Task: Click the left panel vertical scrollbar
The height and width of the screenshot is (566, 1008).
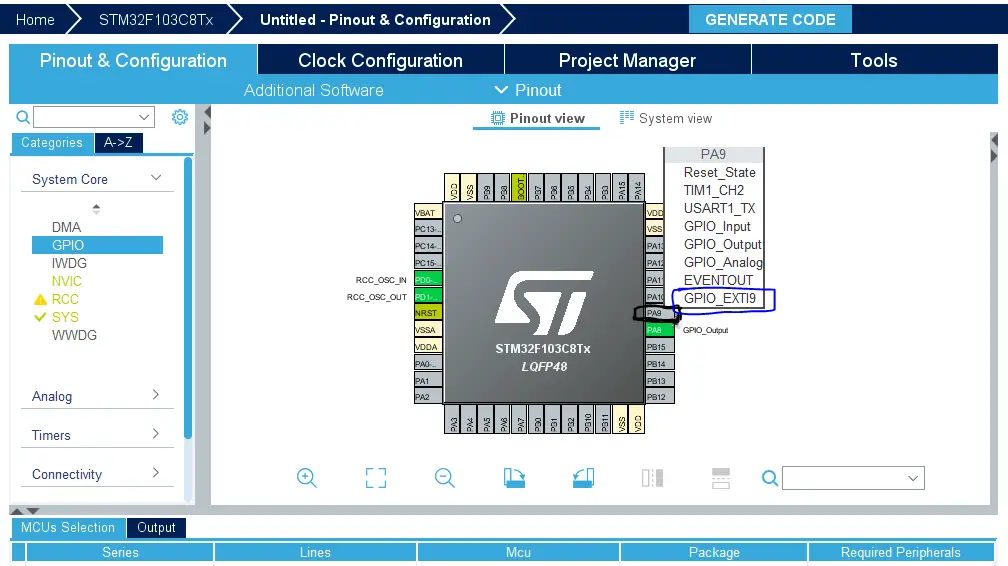Action: point(188,298)
